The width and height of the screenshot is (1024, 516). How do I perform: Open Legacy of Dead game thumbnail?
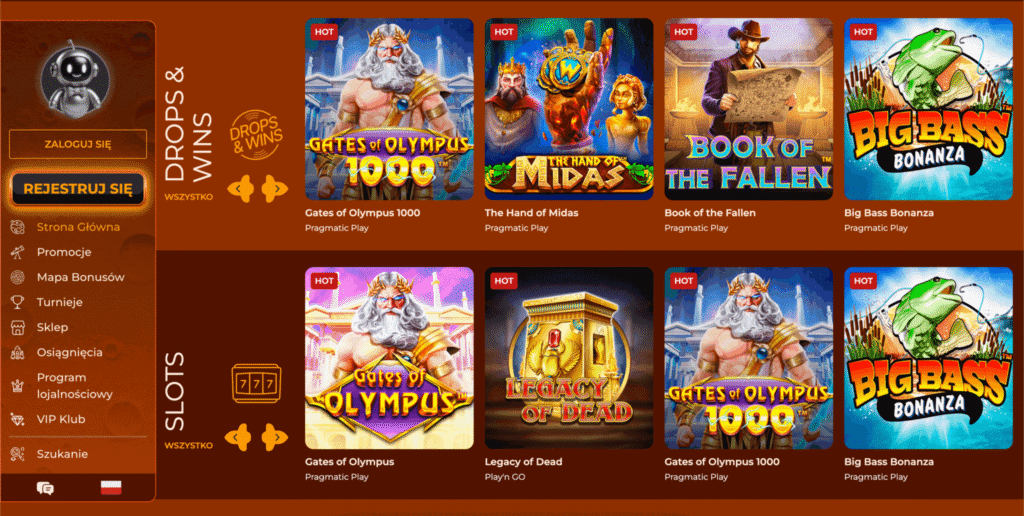[569, 358]
